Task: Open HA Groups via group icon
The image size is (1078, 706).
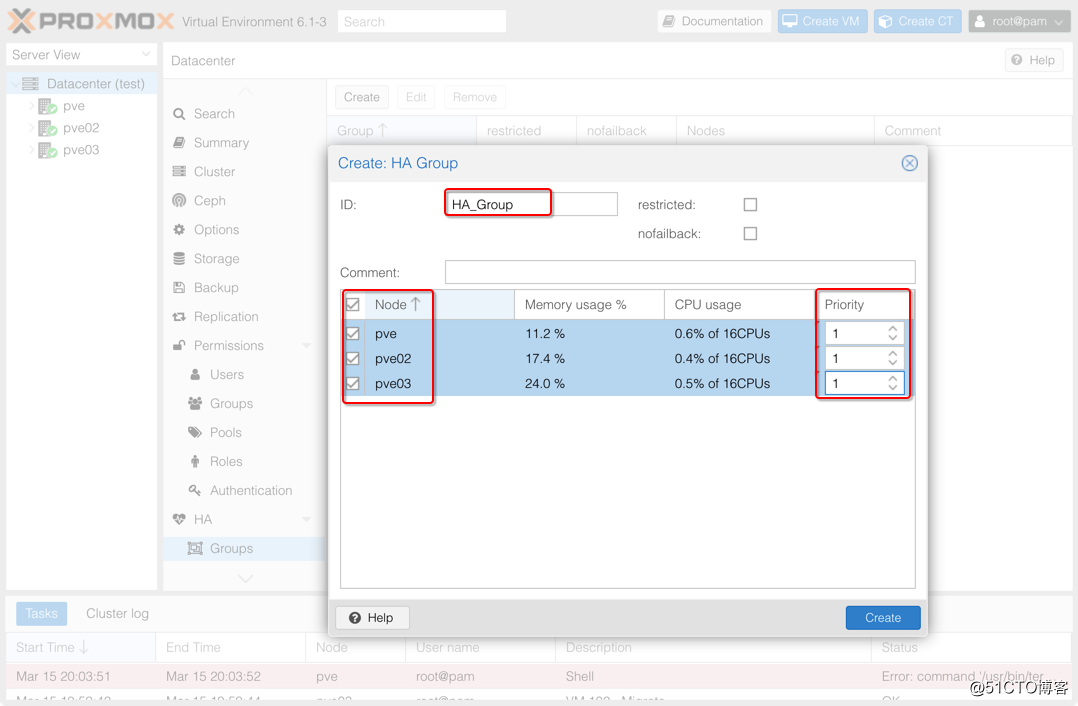Action: [x=195, y=548]
